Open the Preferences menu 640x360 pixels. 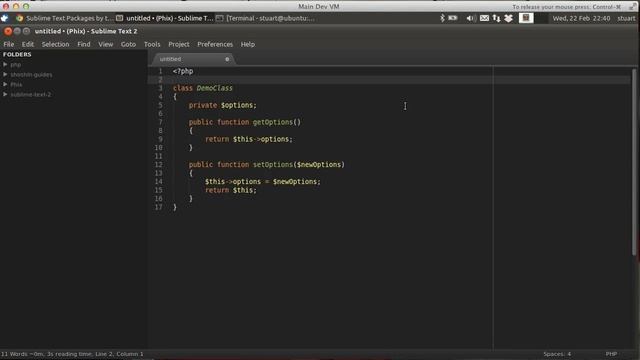click(215, 44)
